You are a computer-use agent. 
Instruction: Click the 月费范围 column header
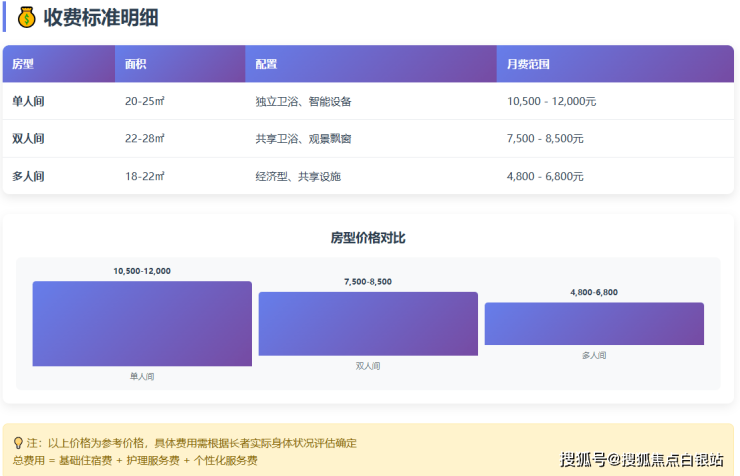tap(528, 64)
